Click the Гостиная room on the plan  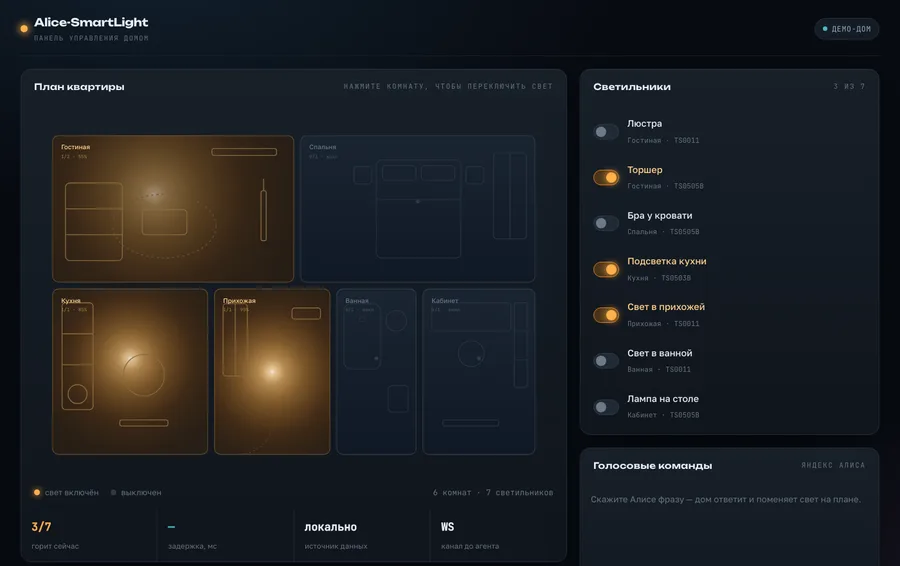[173, 208]
